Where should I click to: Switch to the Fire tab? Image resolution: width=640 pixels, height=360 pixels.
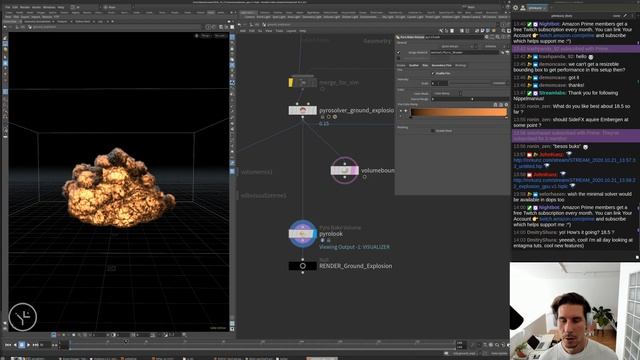click(425, 65)
